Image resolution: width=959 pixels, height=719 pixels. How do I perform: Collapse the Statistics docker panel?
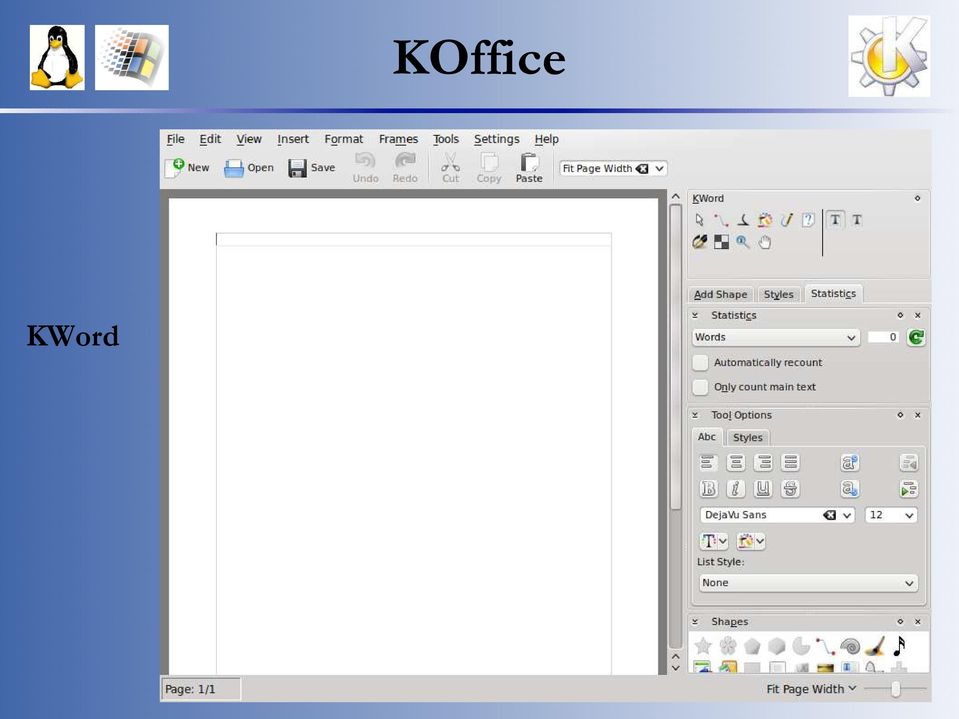coord(695,315)
